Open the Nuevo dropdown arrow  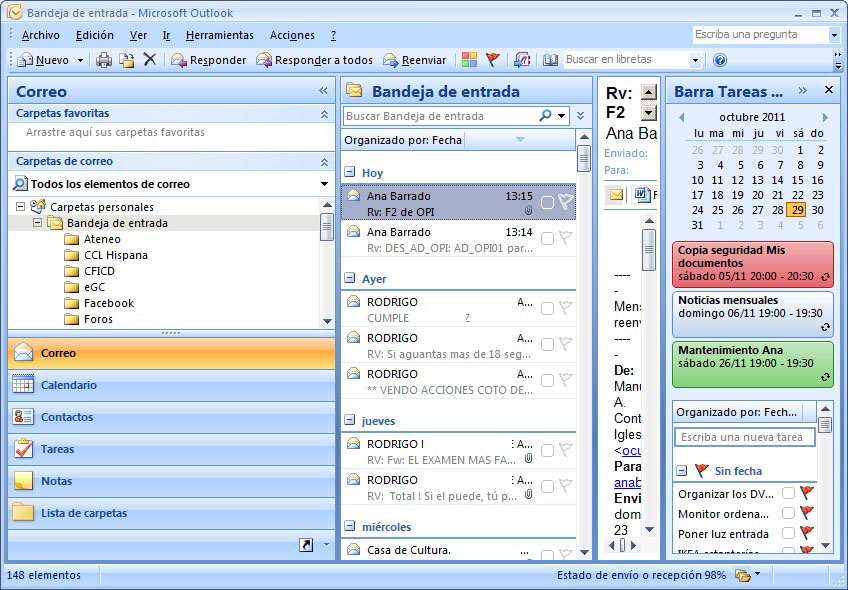pyautogui.click(x=80, y=60)
